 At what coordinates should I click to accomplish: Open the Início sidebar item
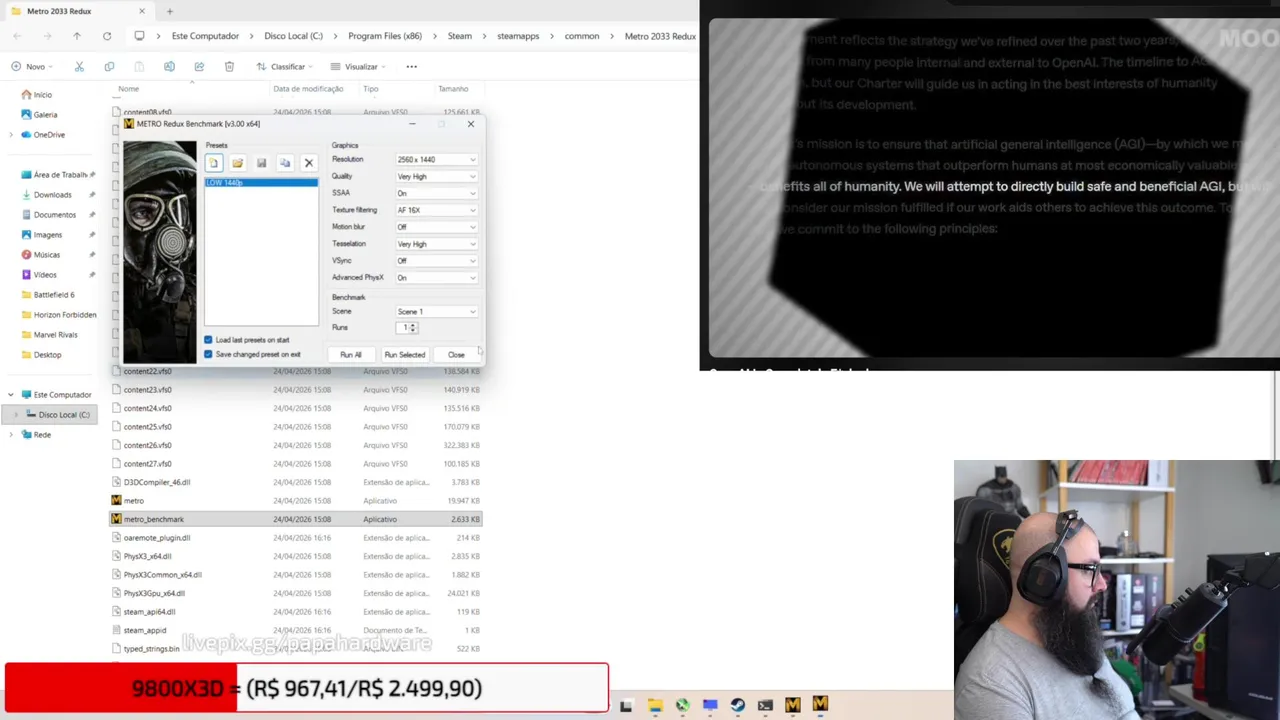tap(42, 95)
